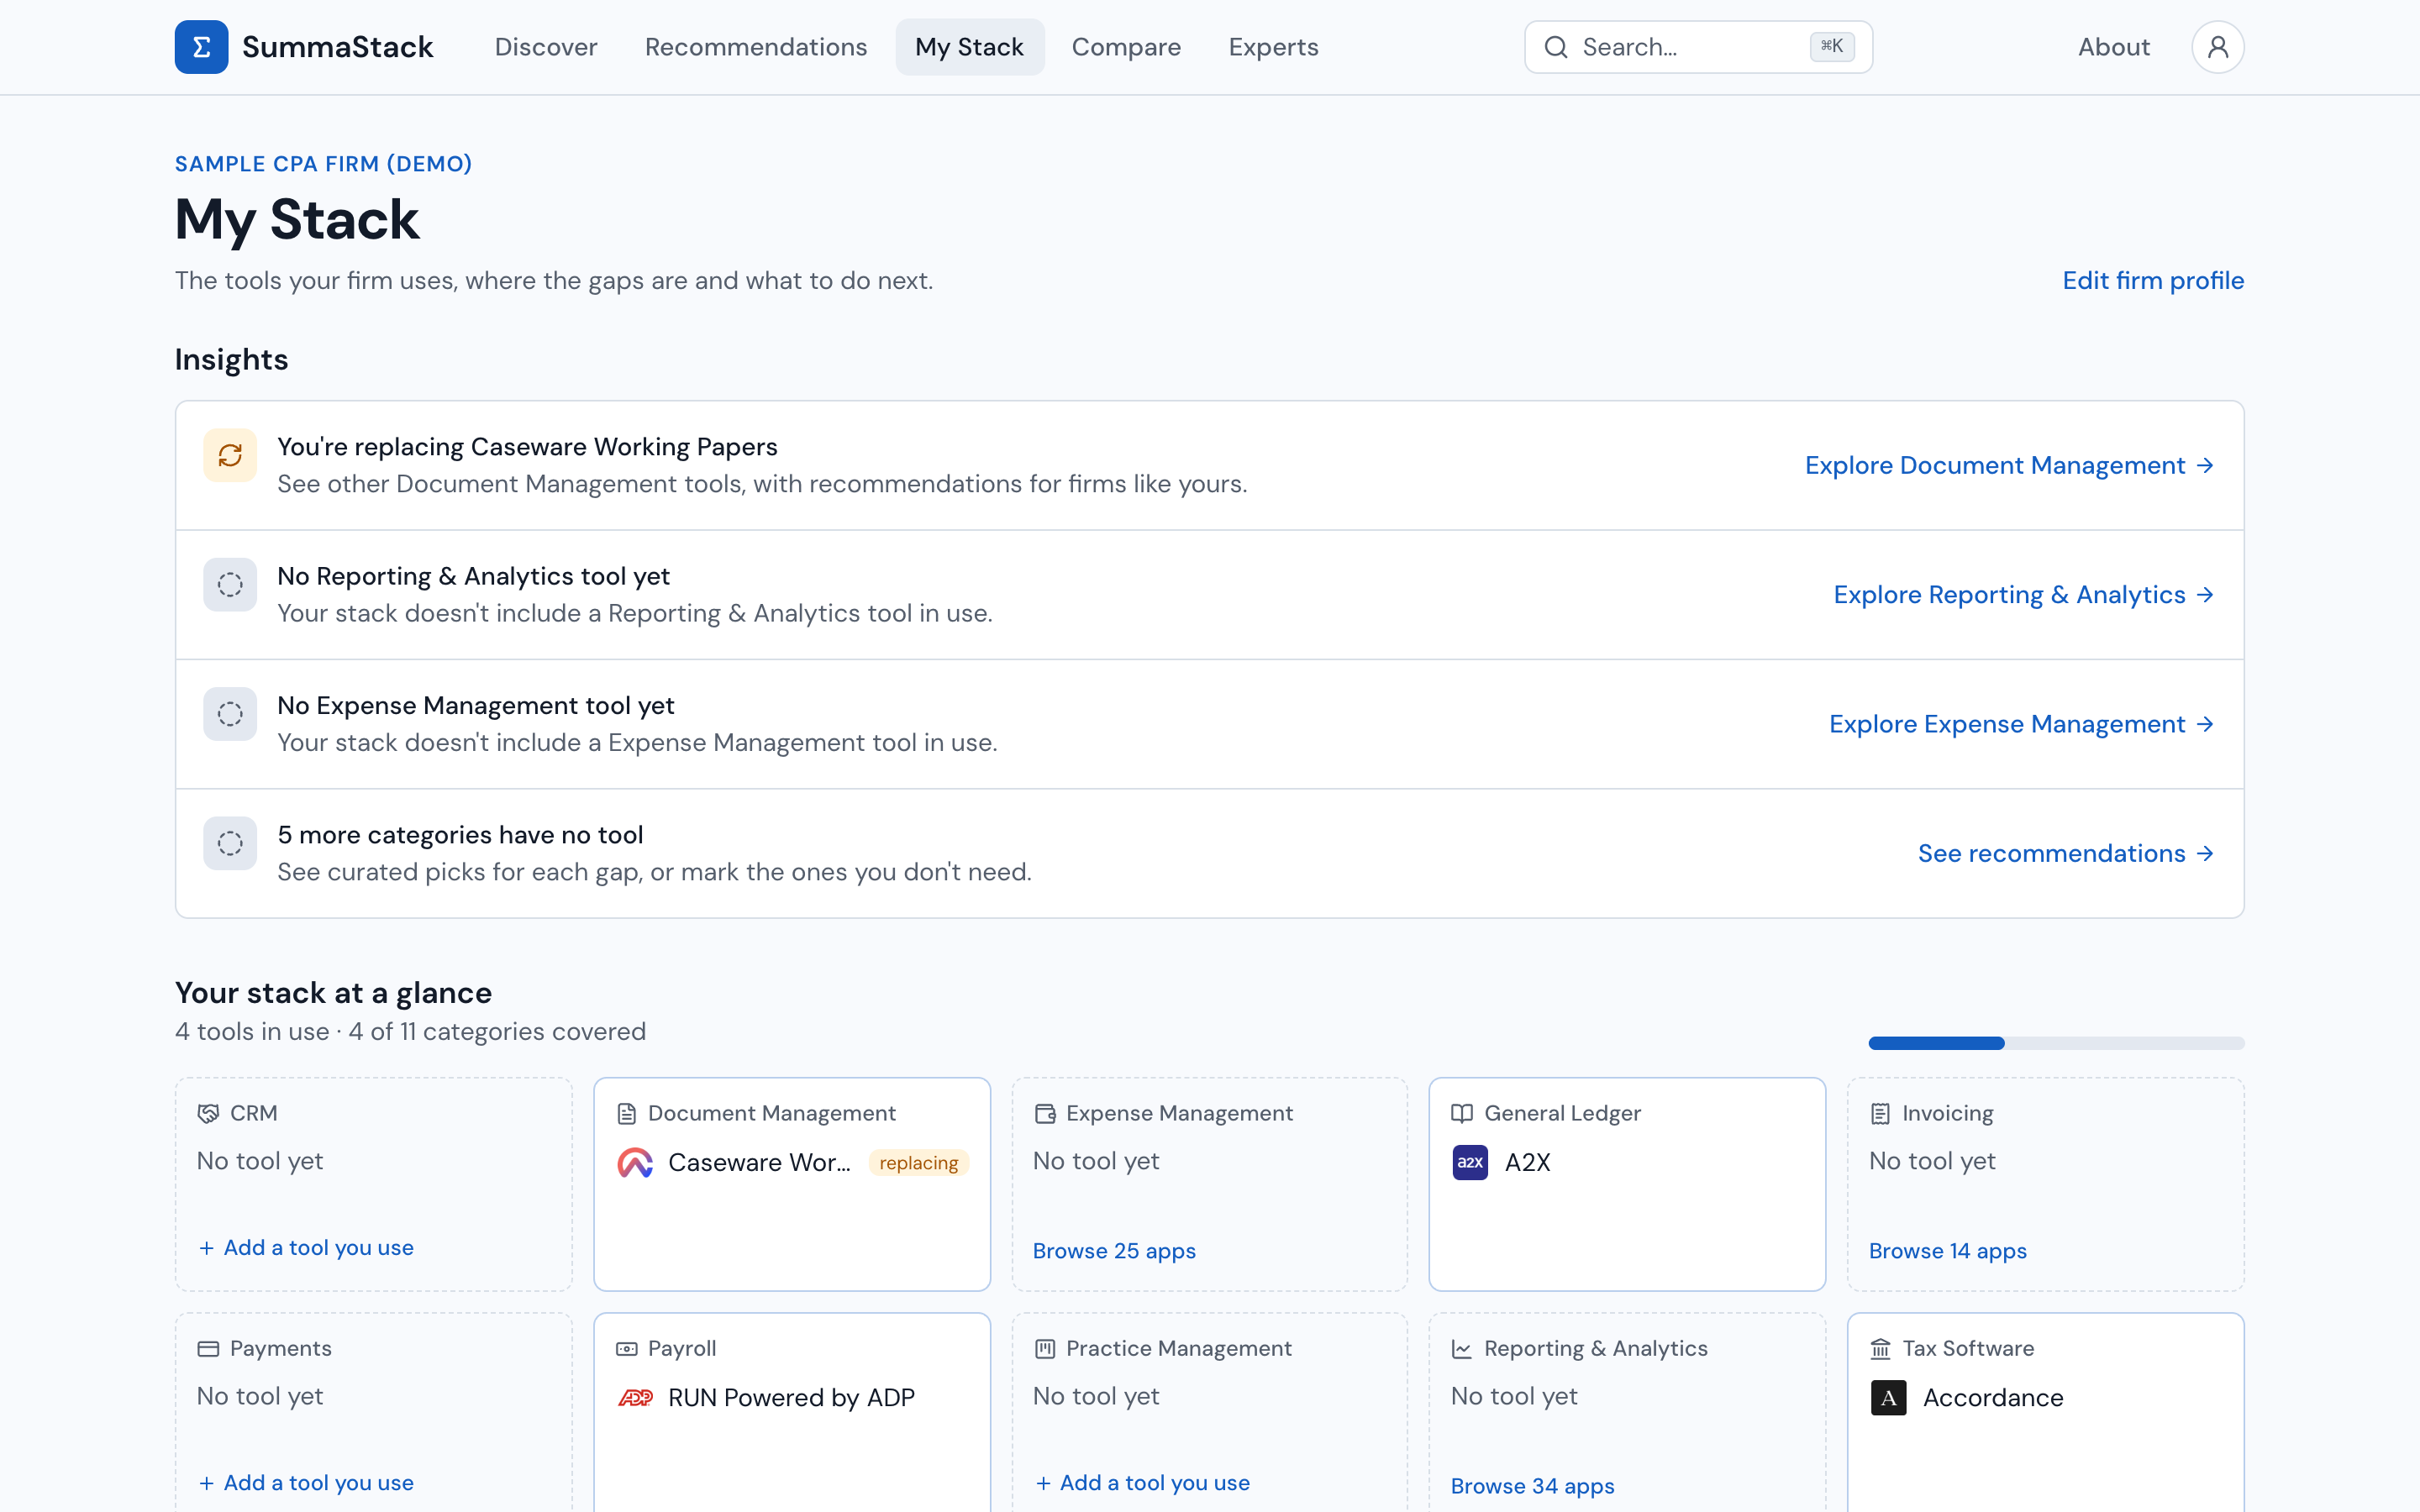The width and height of the screenshot is (2420, 1512).
Task: Click Browse 25 apps in Expense Management
Action: [x=1114, y=1250]
